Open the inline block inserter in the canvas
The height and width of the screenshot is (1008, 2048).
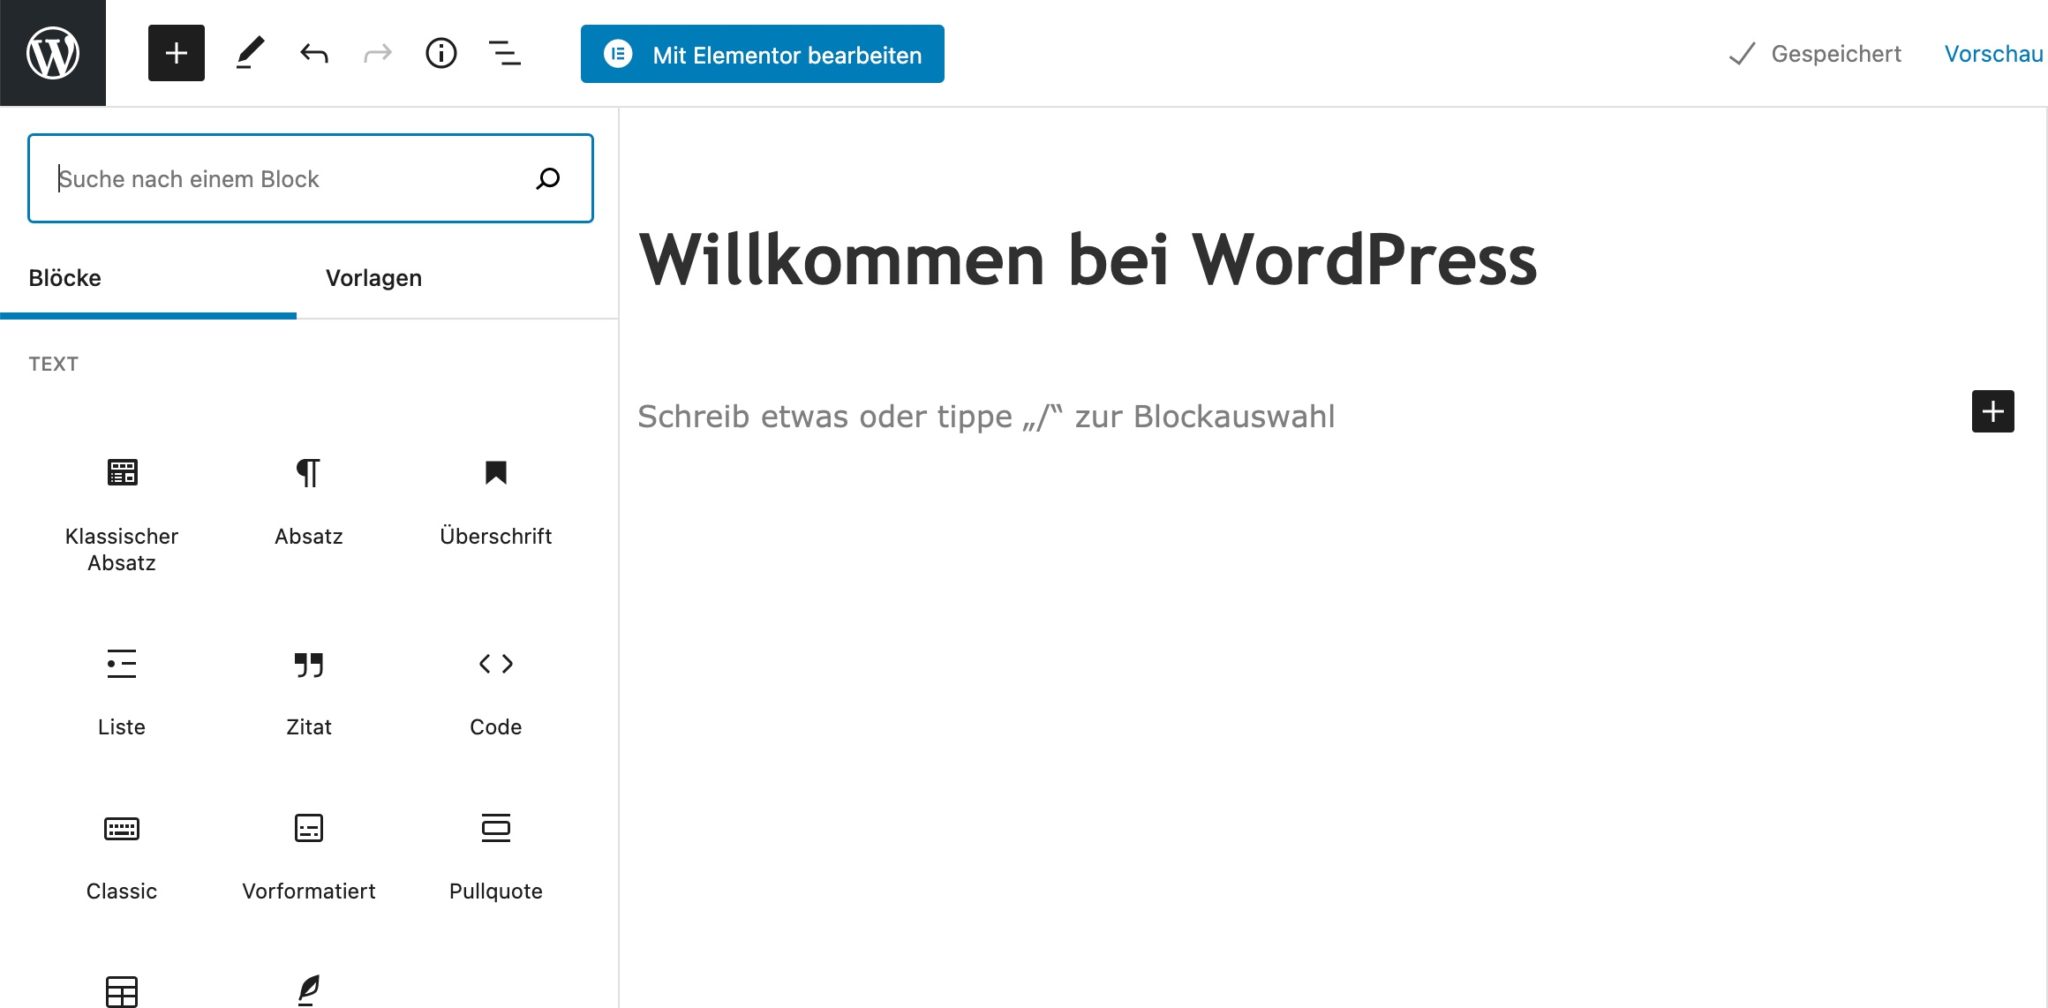click(1993, 411)
